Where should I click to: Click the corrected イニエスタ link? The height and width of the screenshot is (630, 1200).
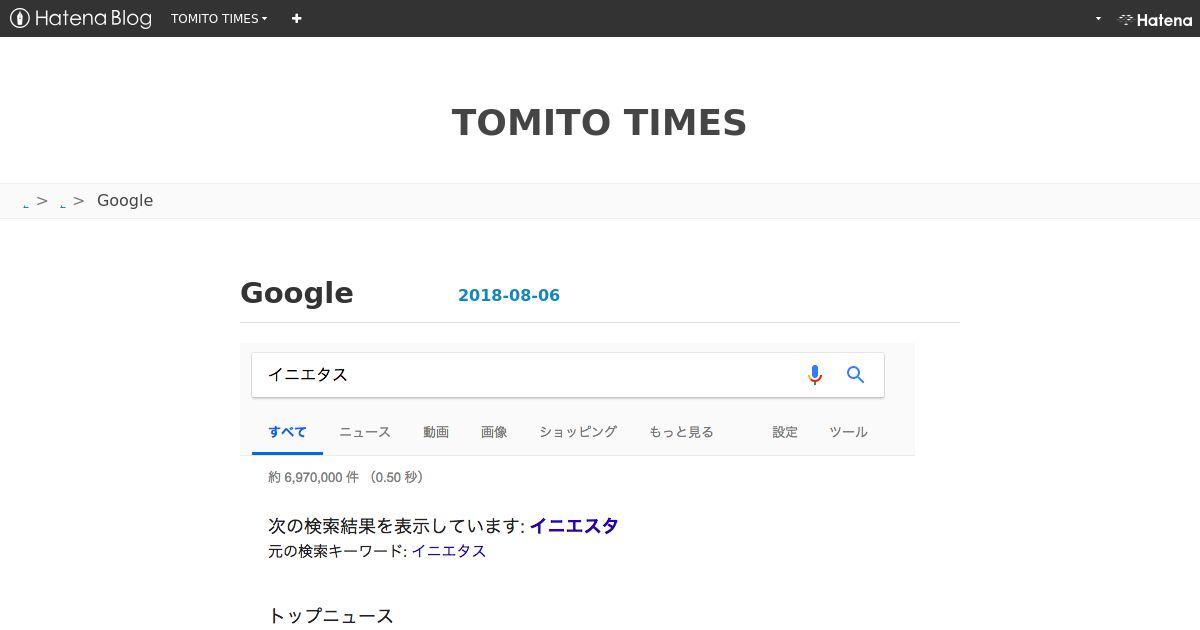click(x=574, y=526)
